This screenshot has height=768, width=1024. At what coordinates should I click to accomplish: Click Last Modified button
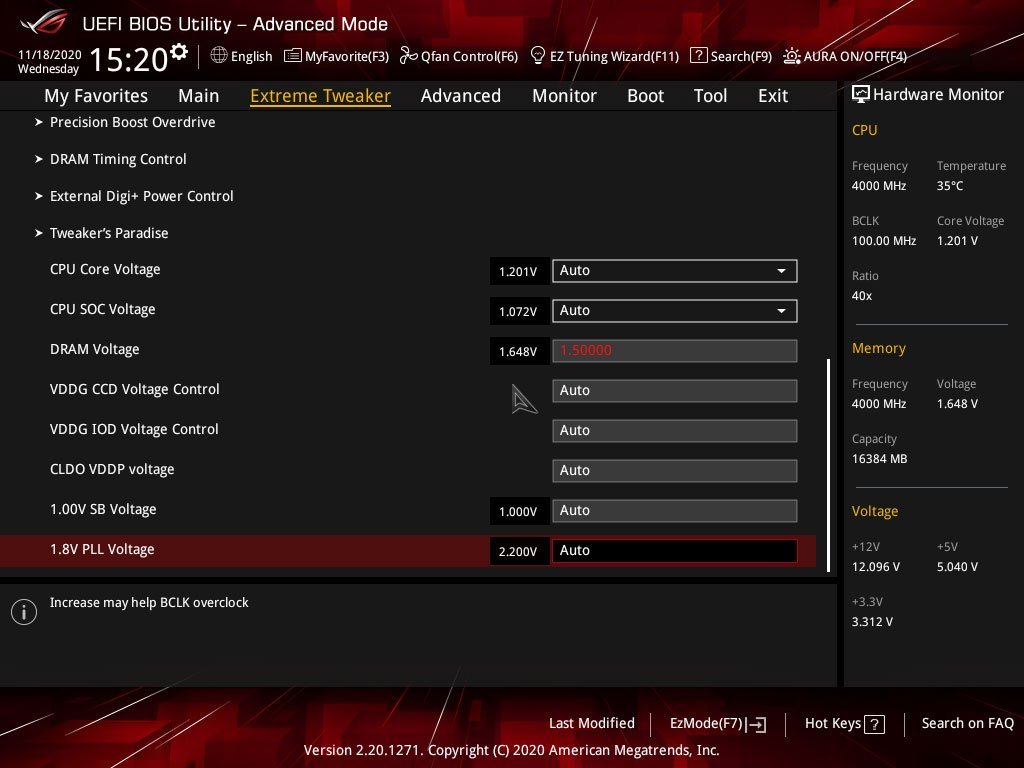click(592, 724)
